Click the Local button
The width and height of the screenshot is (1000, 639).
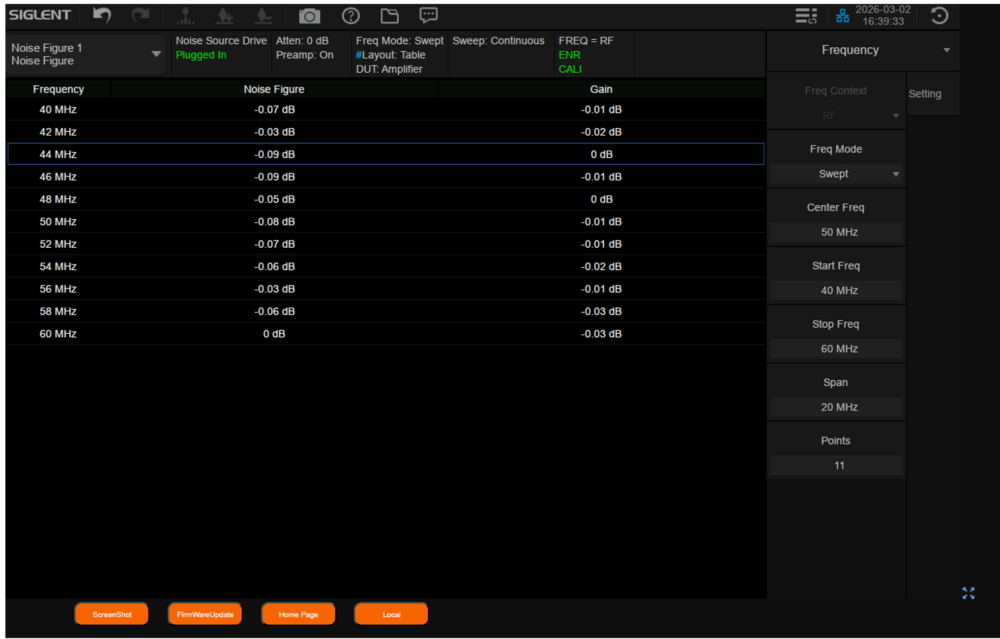pyautogui.click(x=391, y=614)
